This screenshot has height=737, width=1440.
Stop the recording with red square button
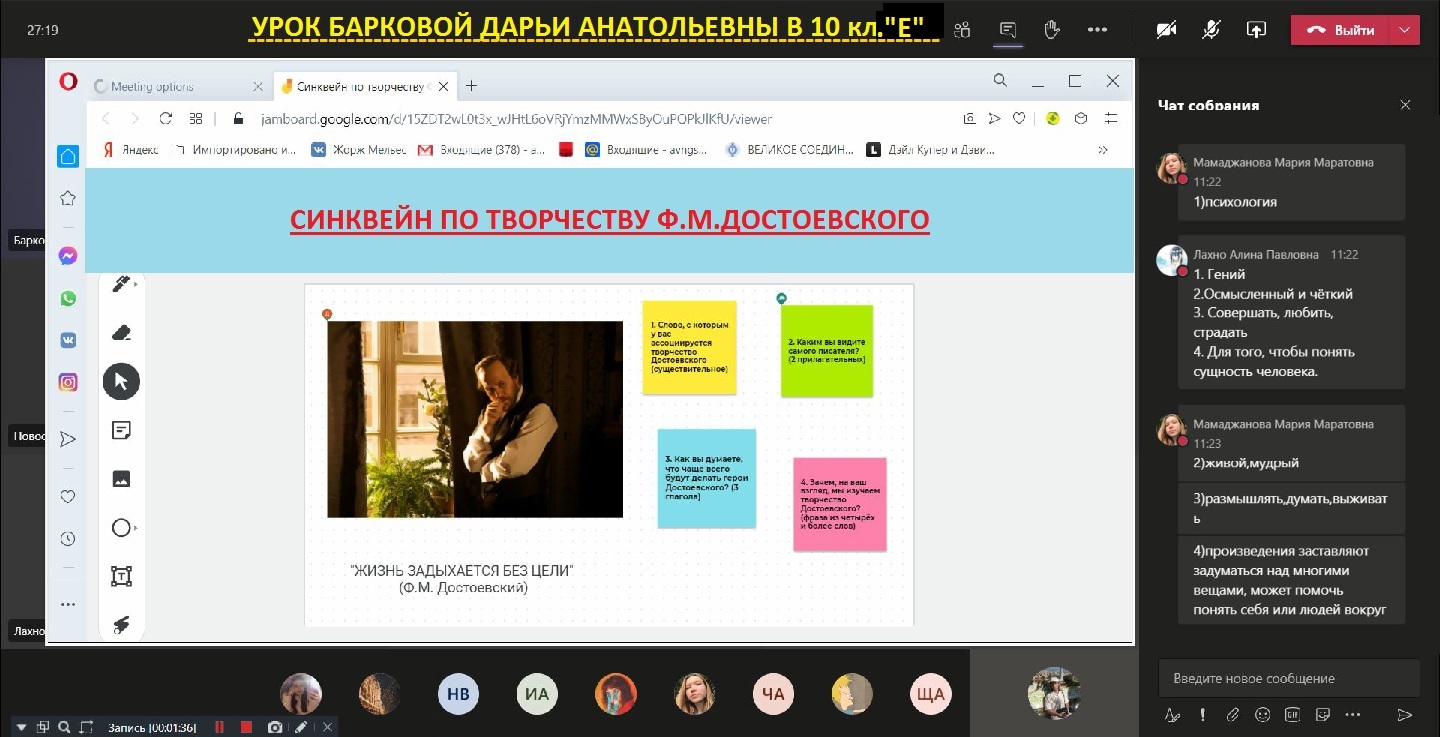[246, 727]
